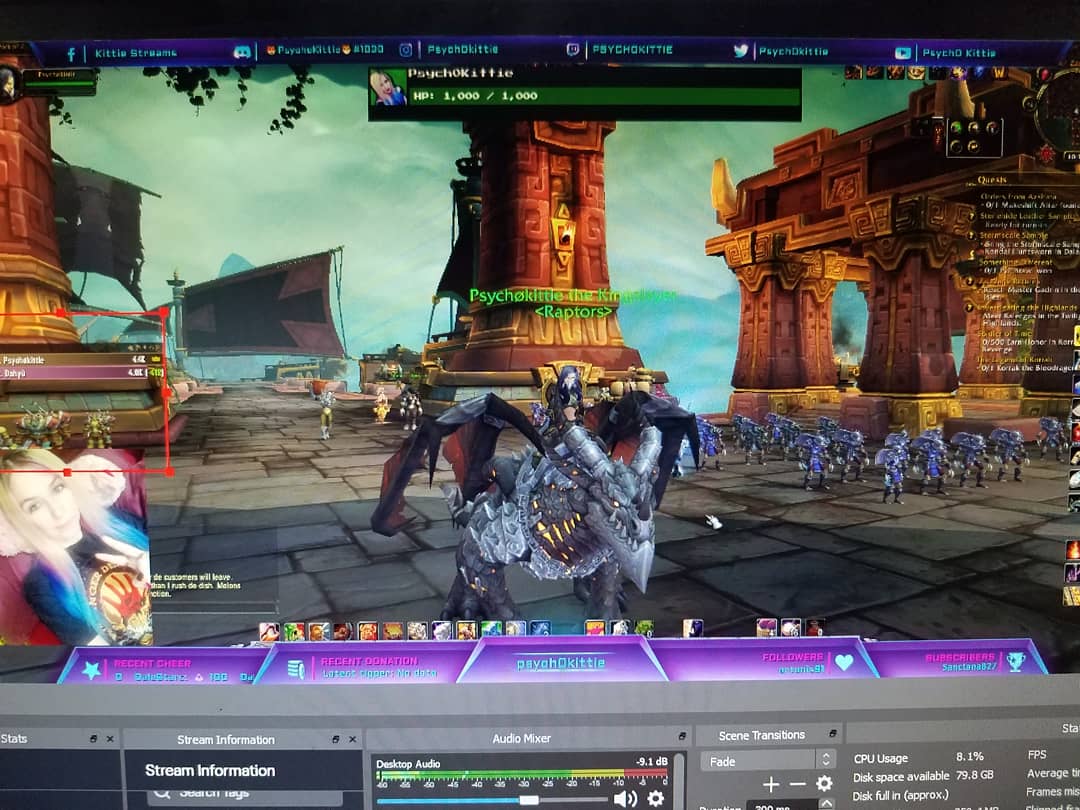Click the Scene Transitions dock title
The width and height of the screenshot is (1080, 810).
(761, 735)
